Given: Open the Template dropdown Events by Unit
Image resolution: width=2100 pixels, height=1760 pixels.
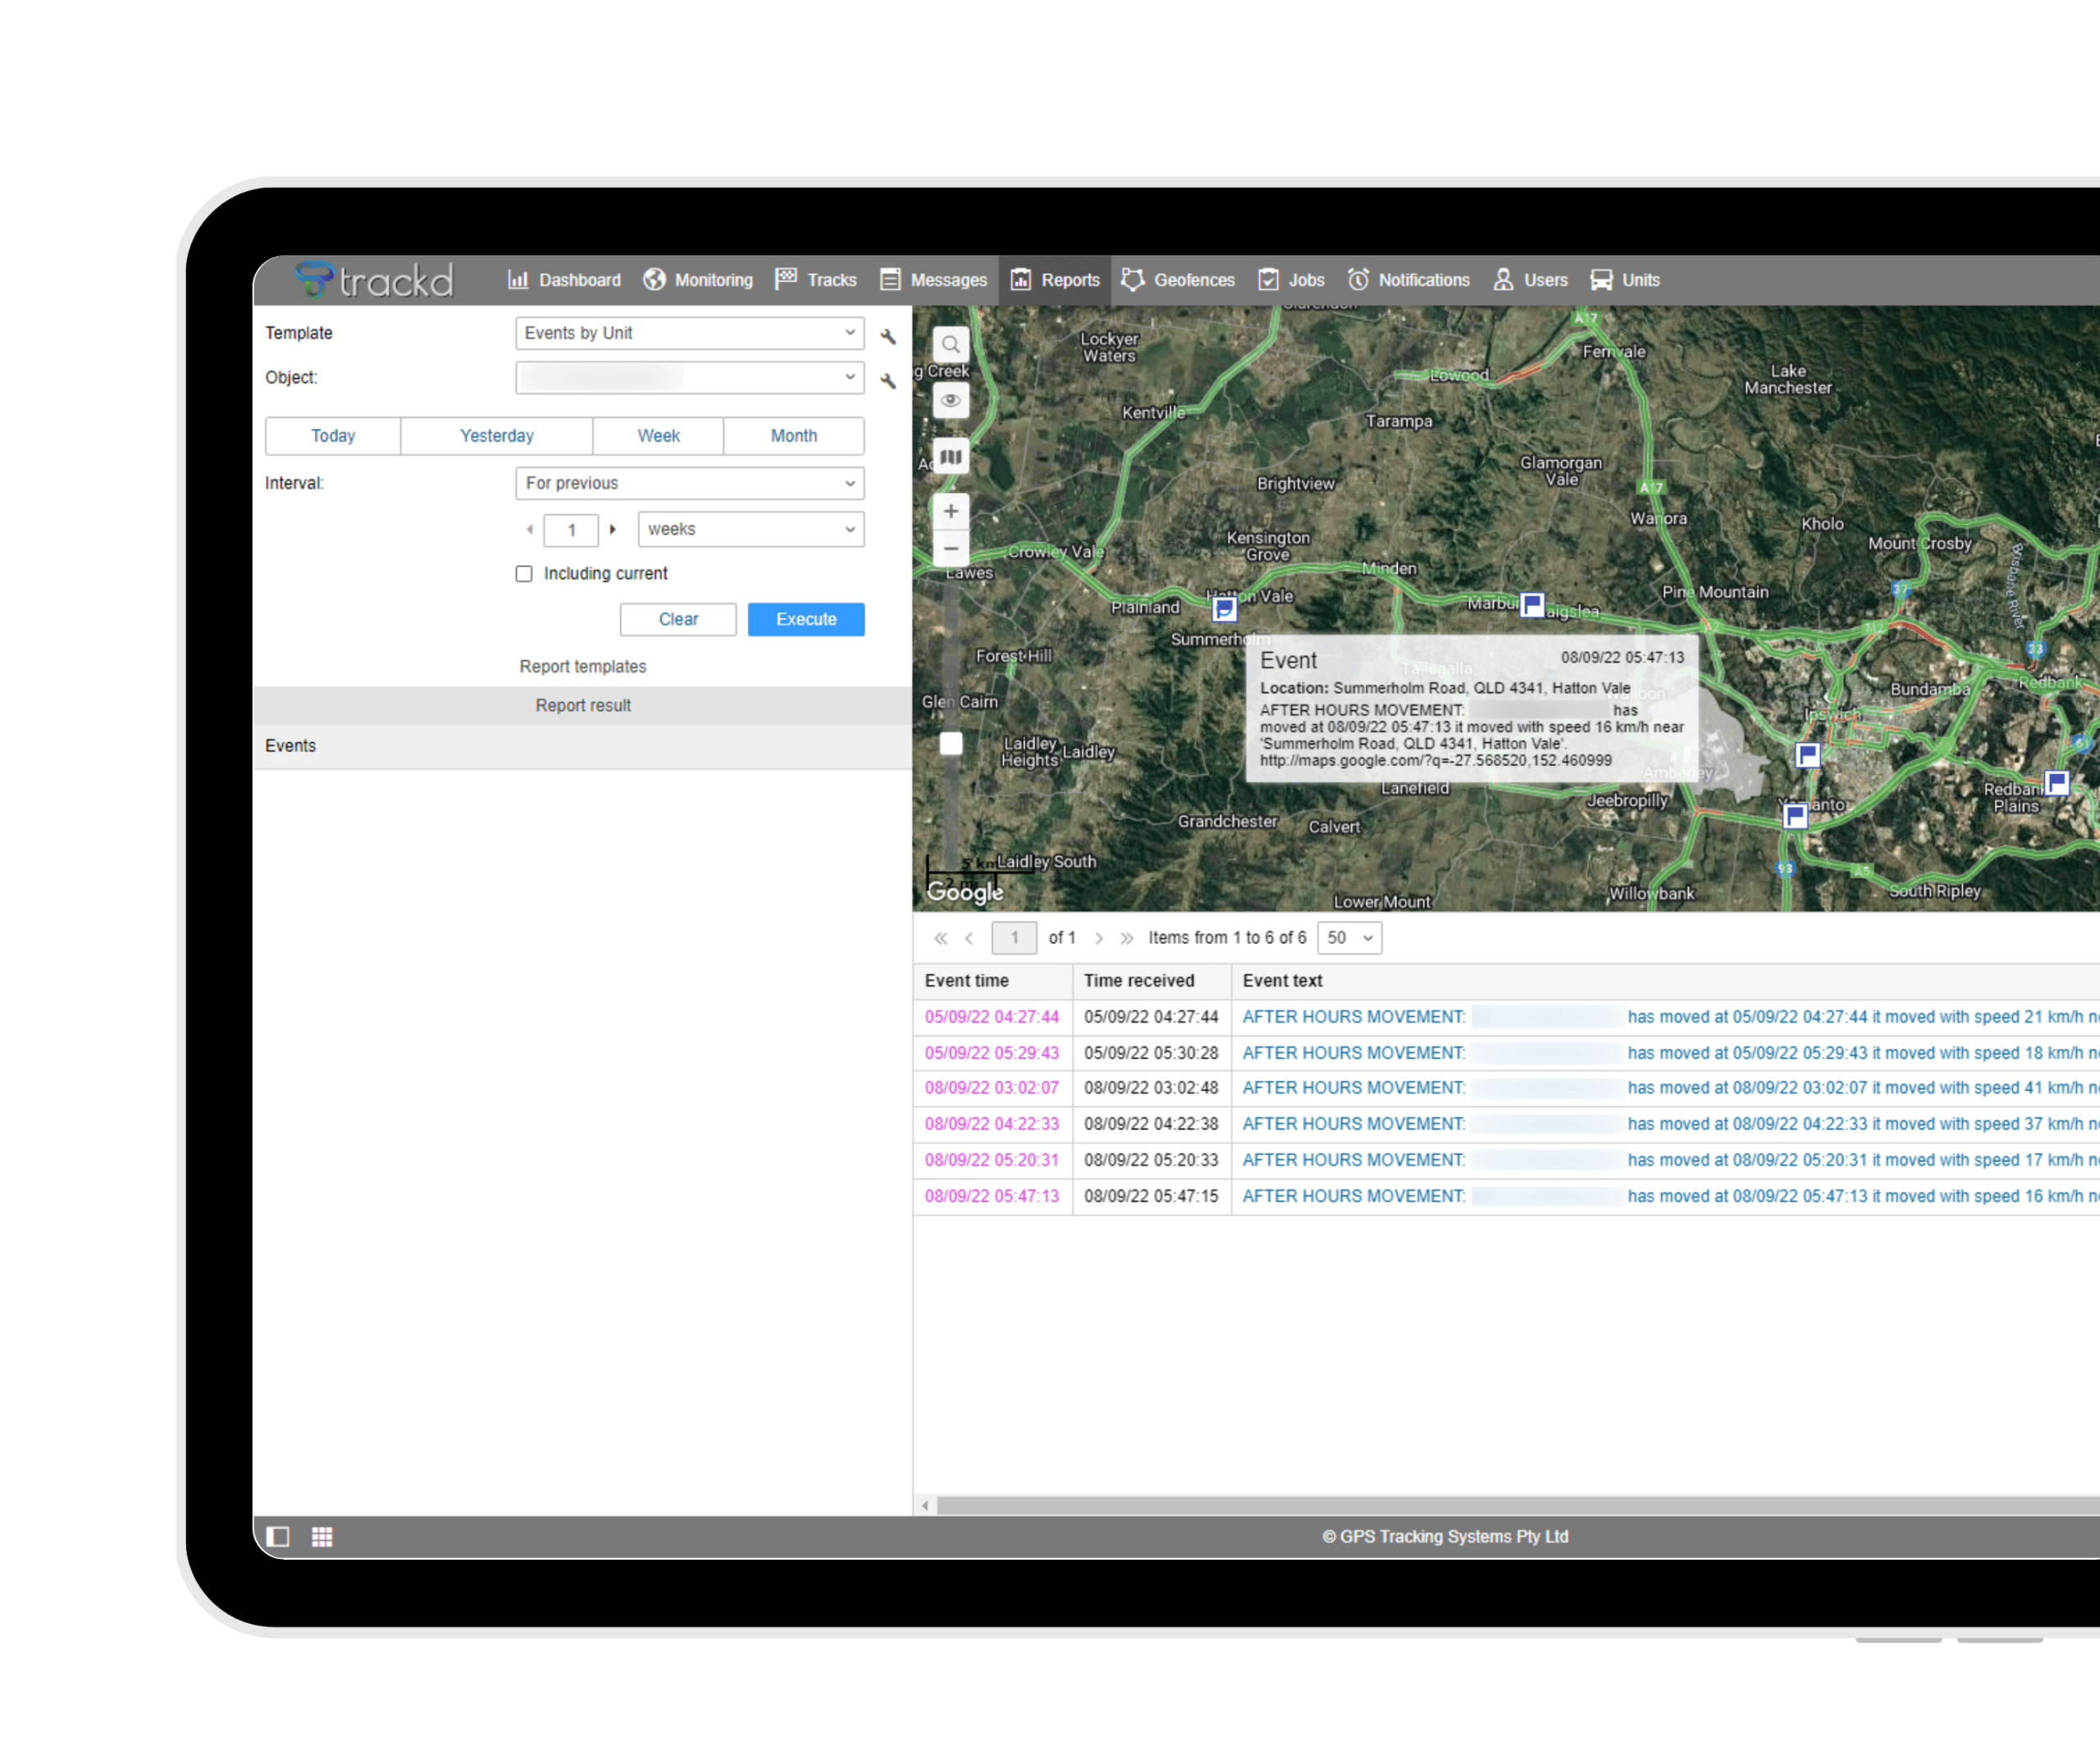Looking at the screenshot, I should (x=689, y=333).
